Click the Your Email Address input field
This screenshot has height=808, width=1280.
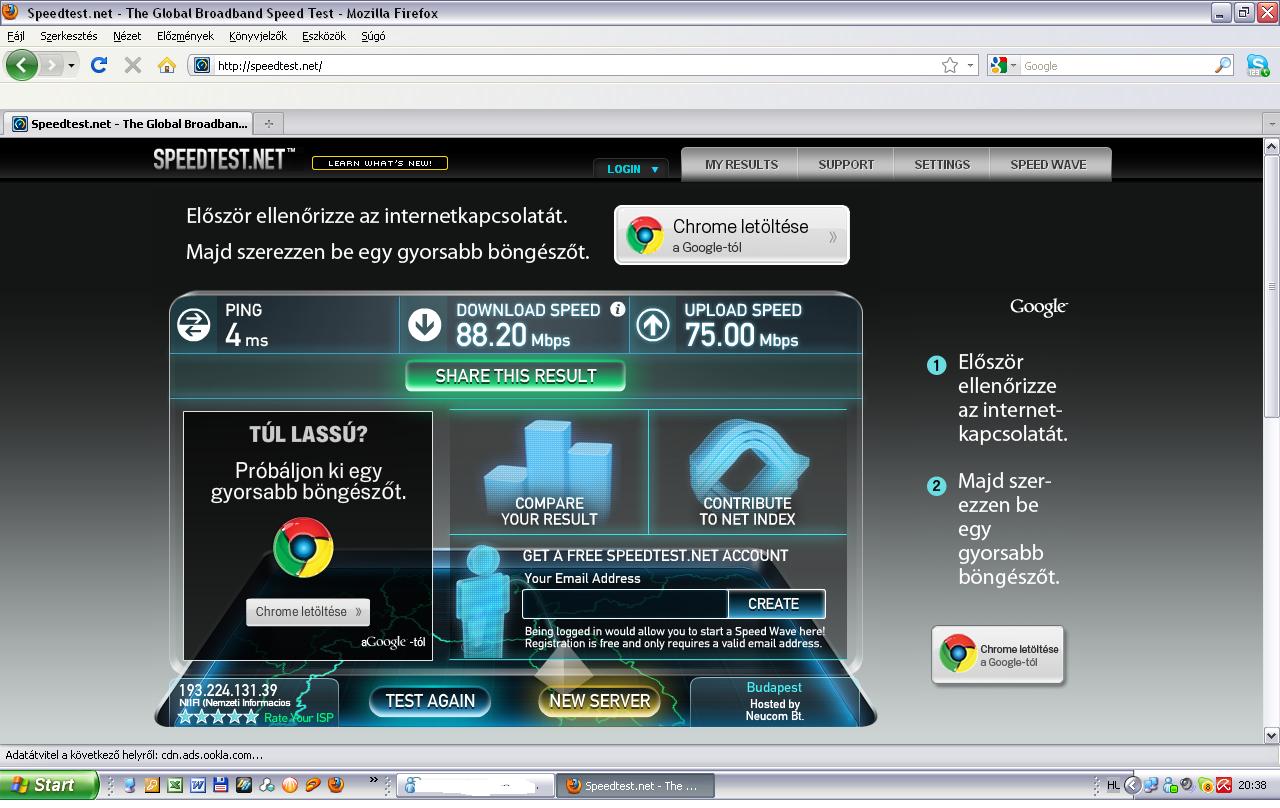[x=625, y=604]
